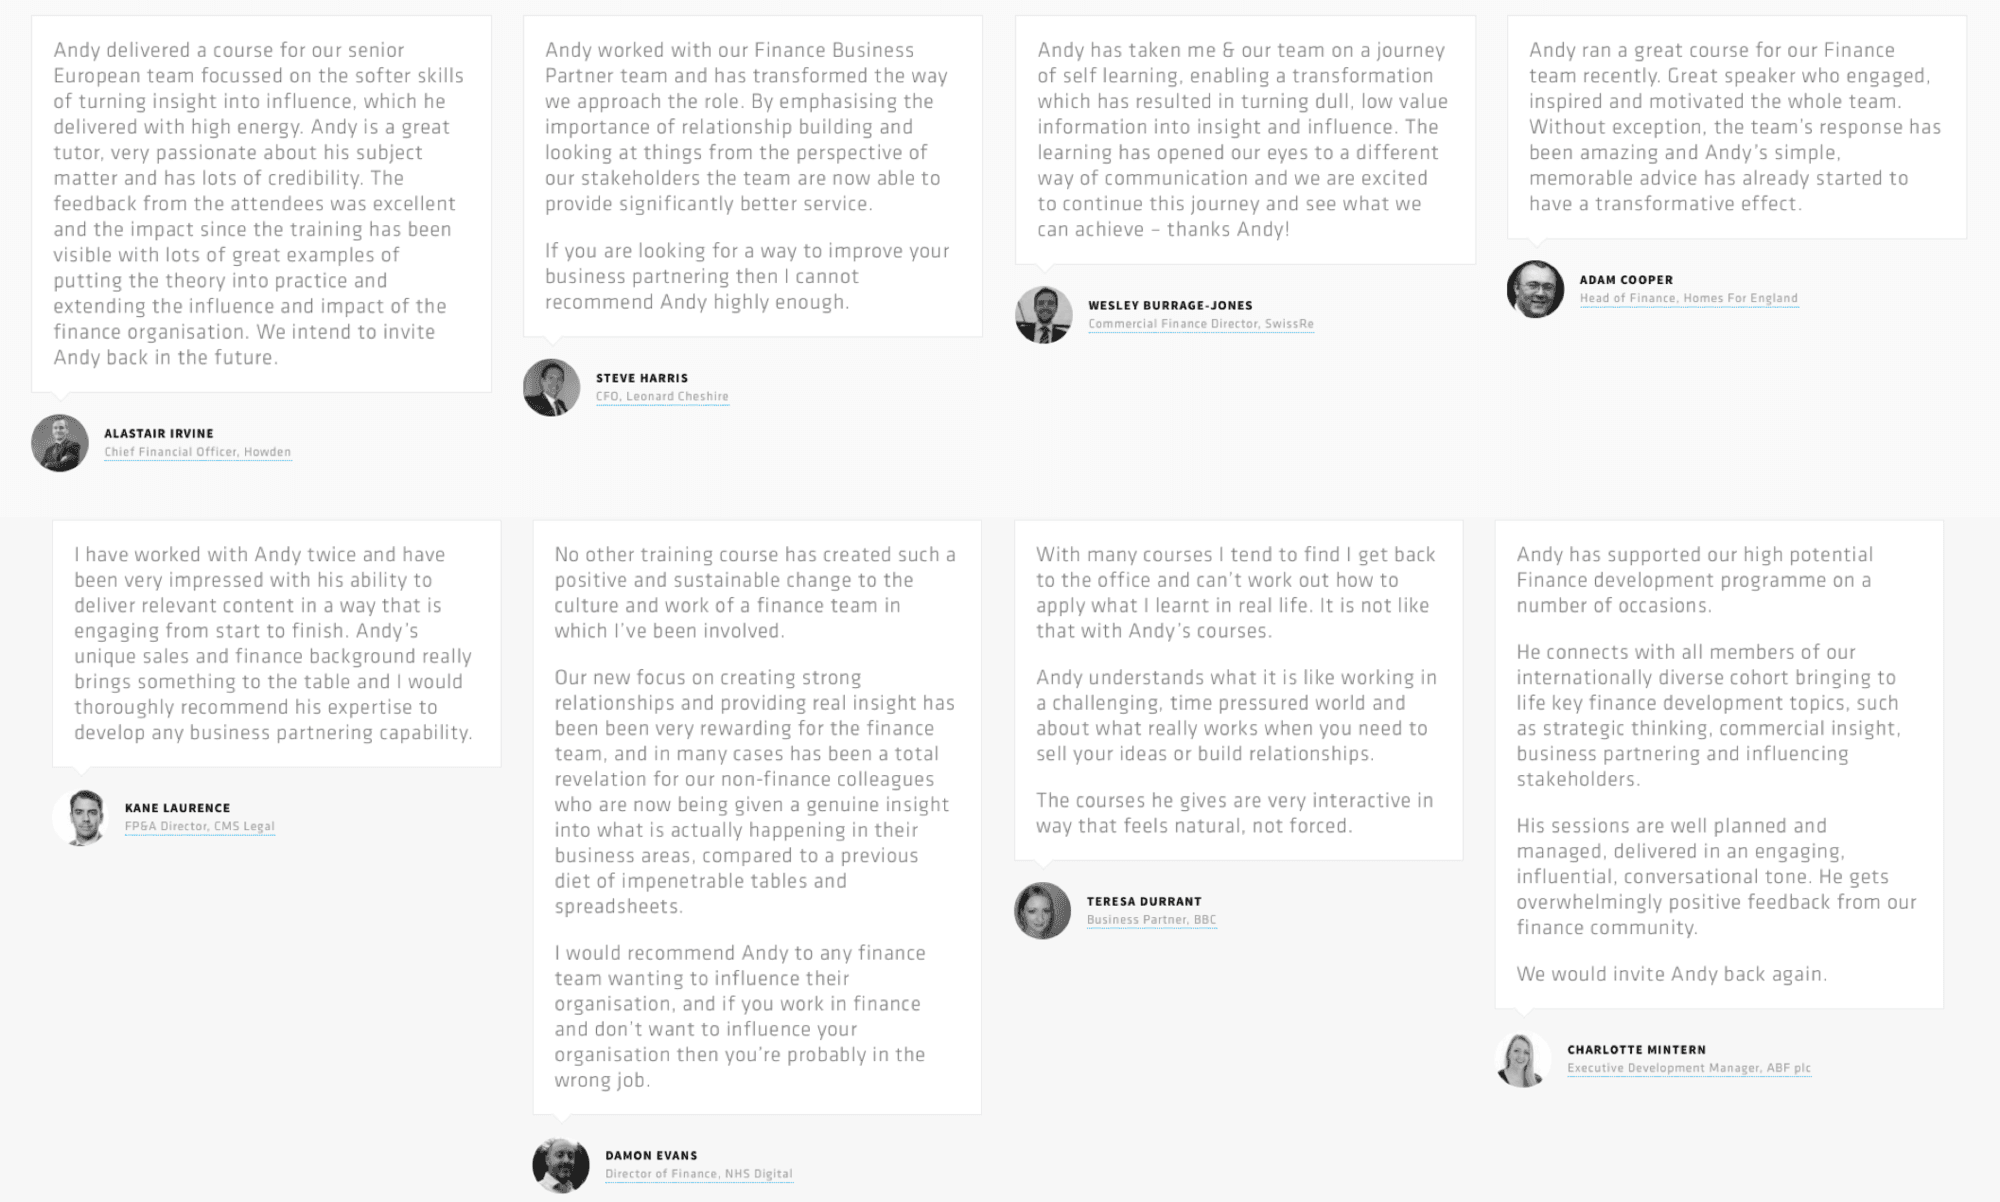Click the name Alastair Irvine
This screenshot has width=2000, height=1202.
click(159, 434)
